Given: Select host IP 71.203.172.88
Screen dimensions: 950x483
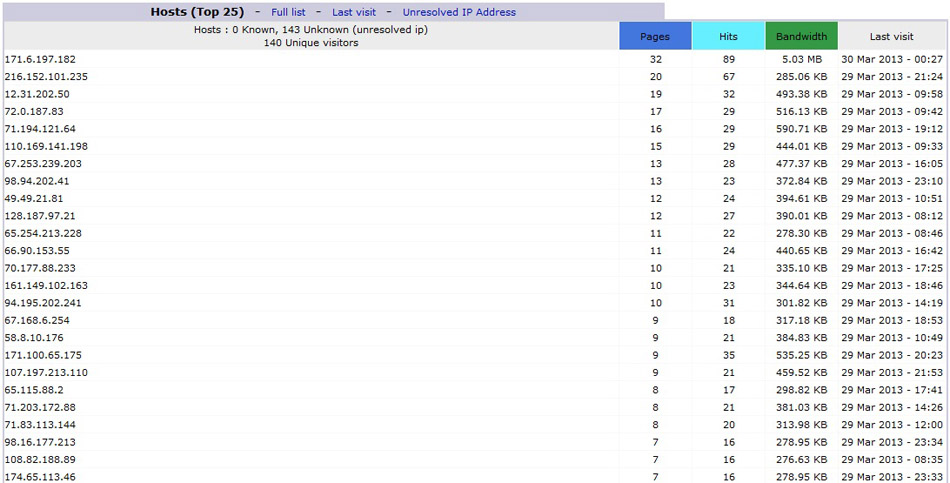Looking at the screenshot, I should tap(40, 407).
